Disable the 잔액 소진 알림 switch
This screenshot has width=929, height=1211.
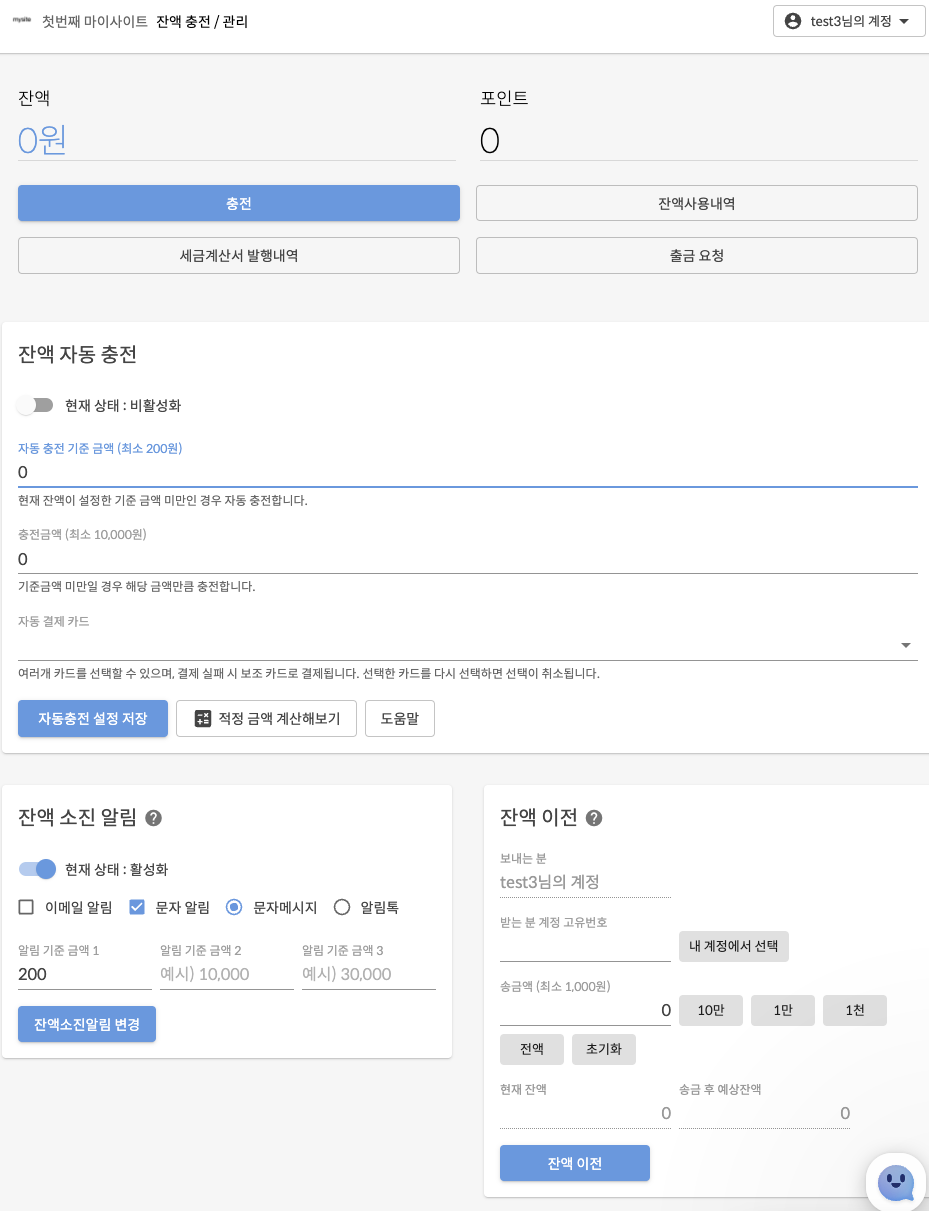tap(37, 869)
